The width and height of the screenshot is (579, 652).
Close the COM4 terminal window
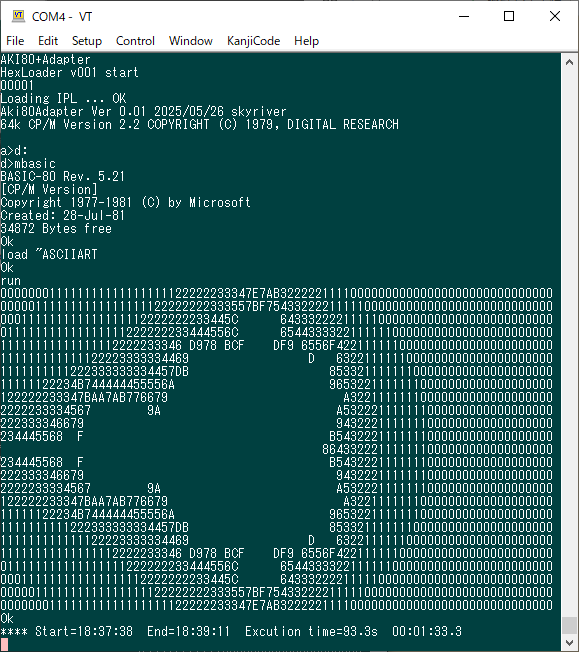554,16
